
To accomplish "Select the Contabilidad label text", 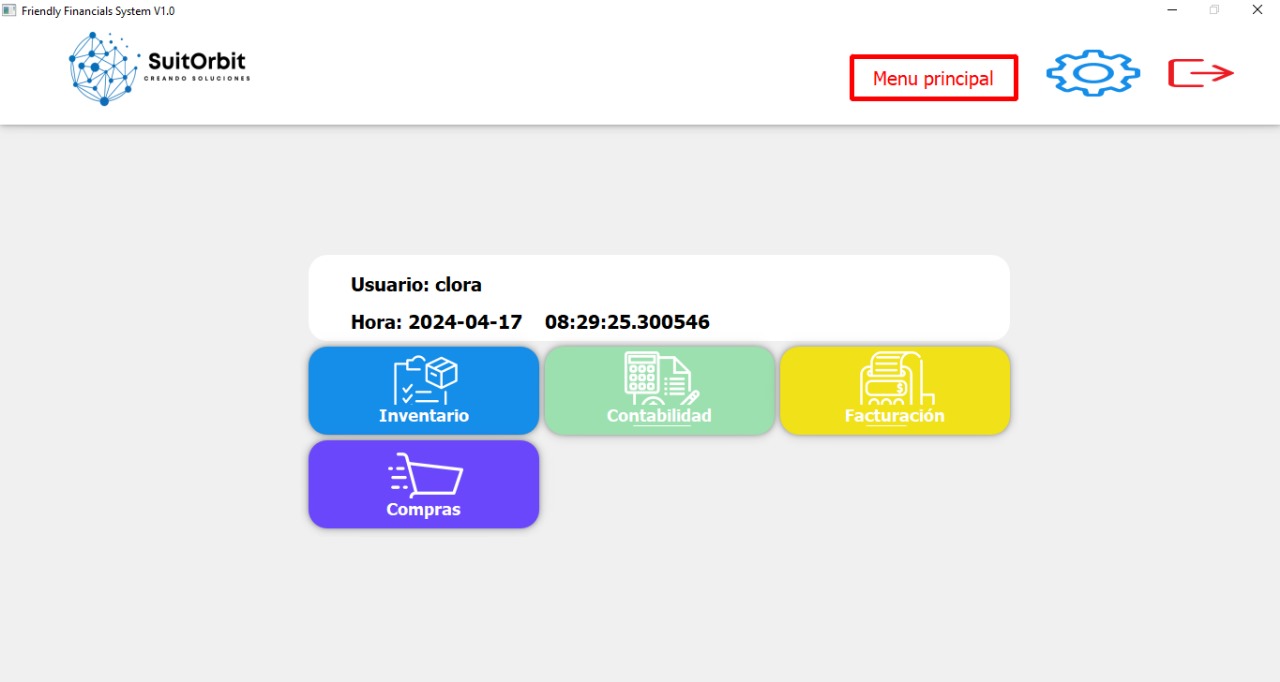I will pos(659,416).
